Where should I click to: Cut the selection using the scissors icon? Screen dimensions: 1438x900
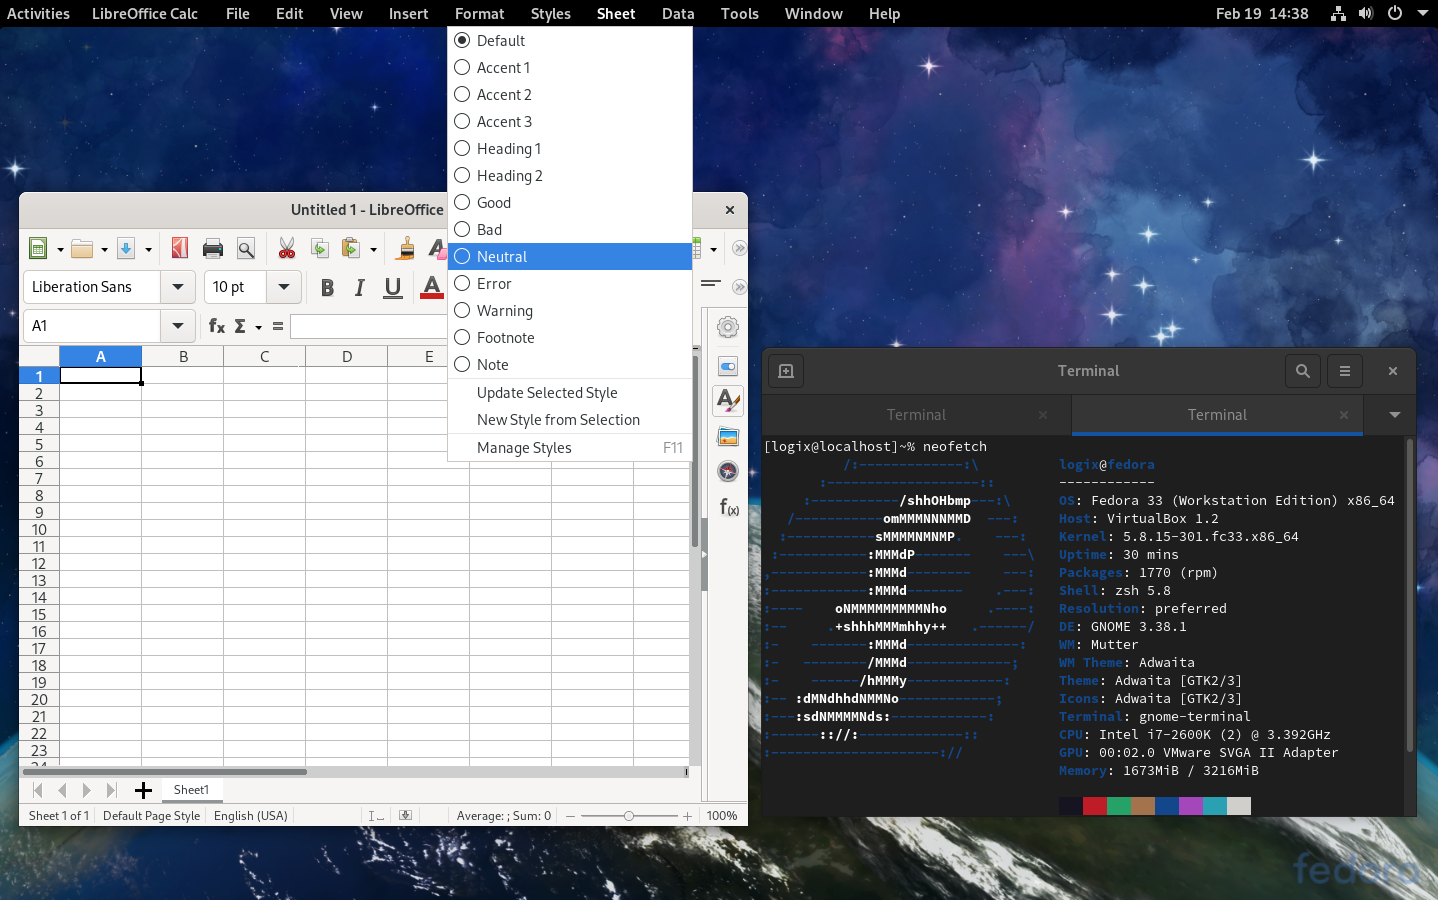[287, 248]
